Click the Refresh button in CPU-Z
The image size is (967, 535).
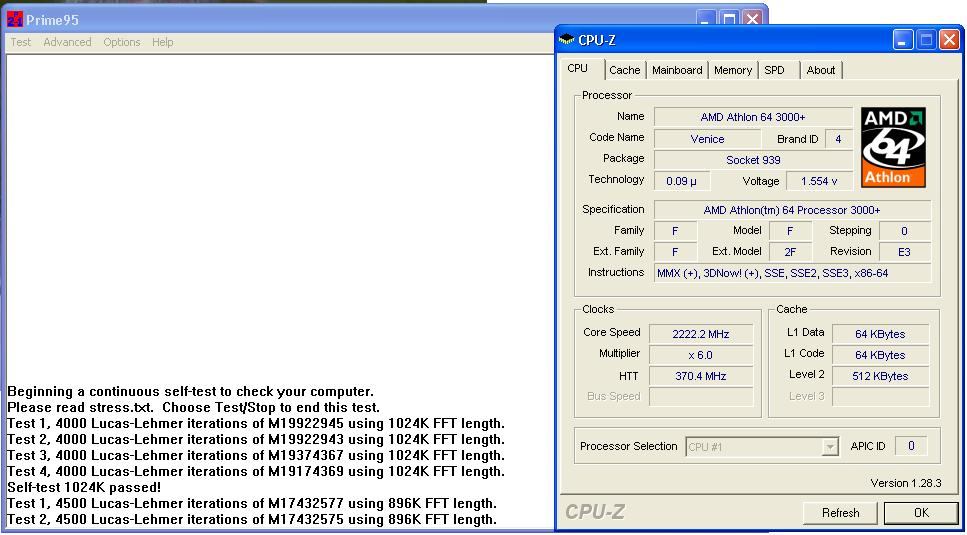pos(841,513)
